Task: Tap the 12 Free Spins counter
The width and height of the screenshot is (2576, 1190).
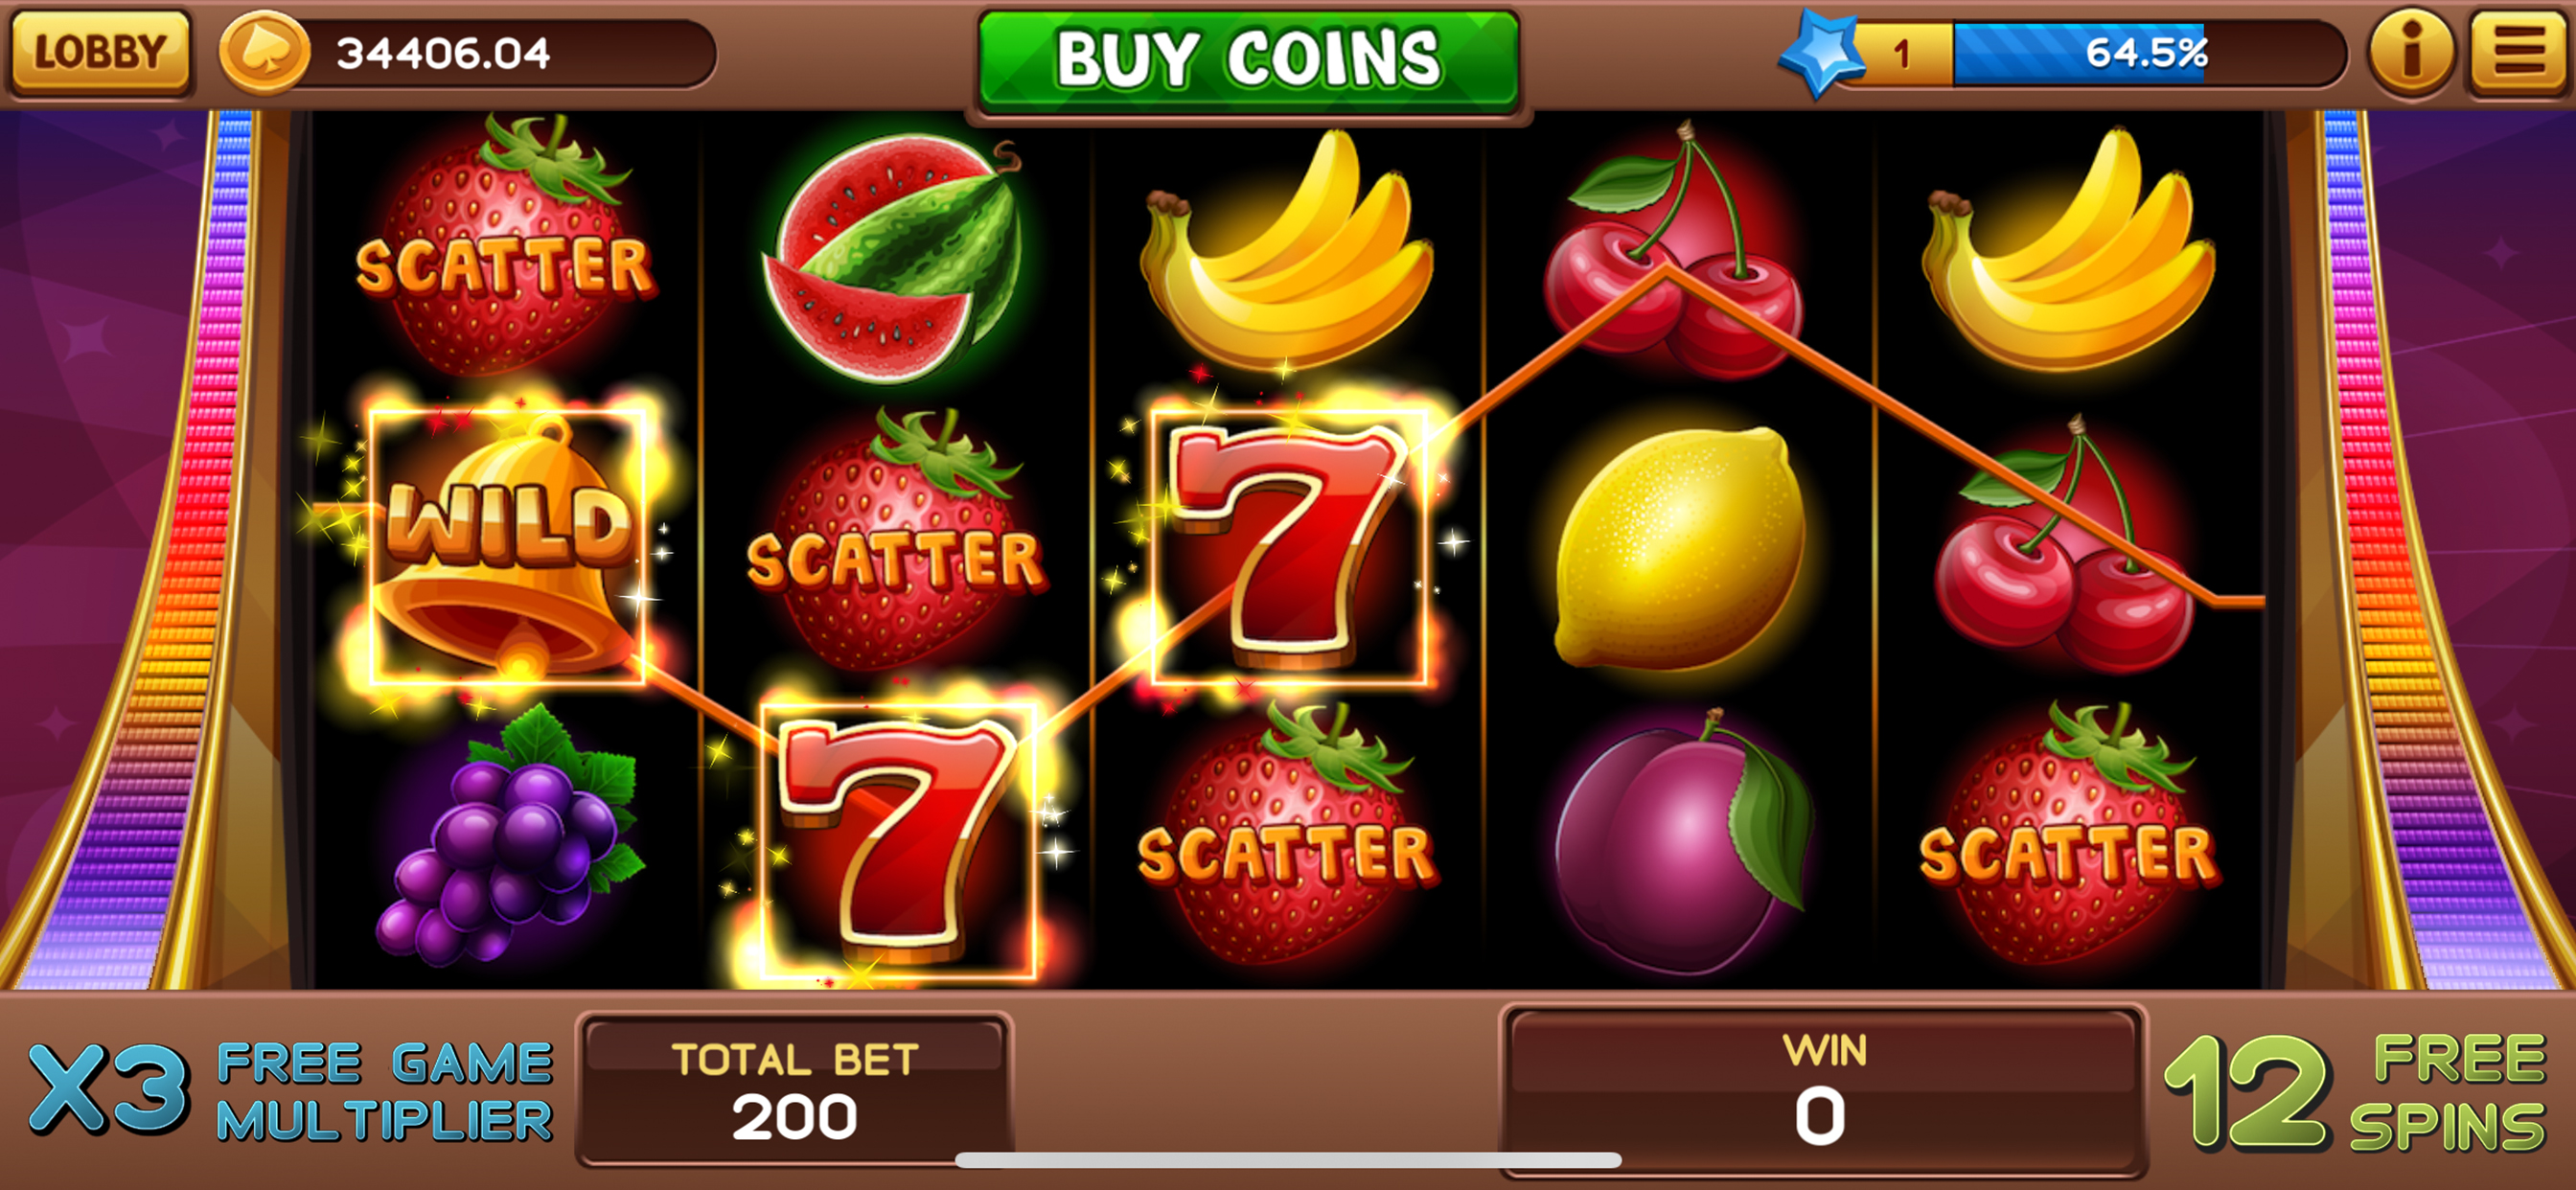Action: click(x=2356, y=1092)
